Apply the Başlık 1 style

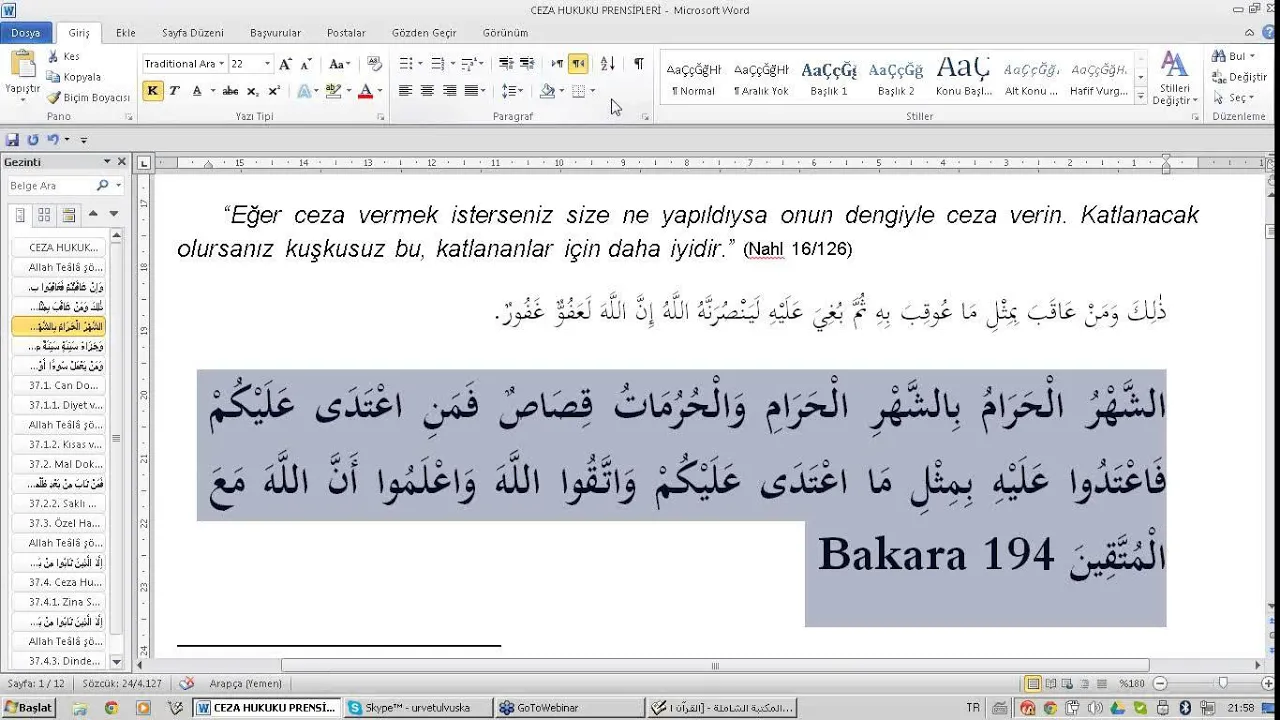[829, 78]
